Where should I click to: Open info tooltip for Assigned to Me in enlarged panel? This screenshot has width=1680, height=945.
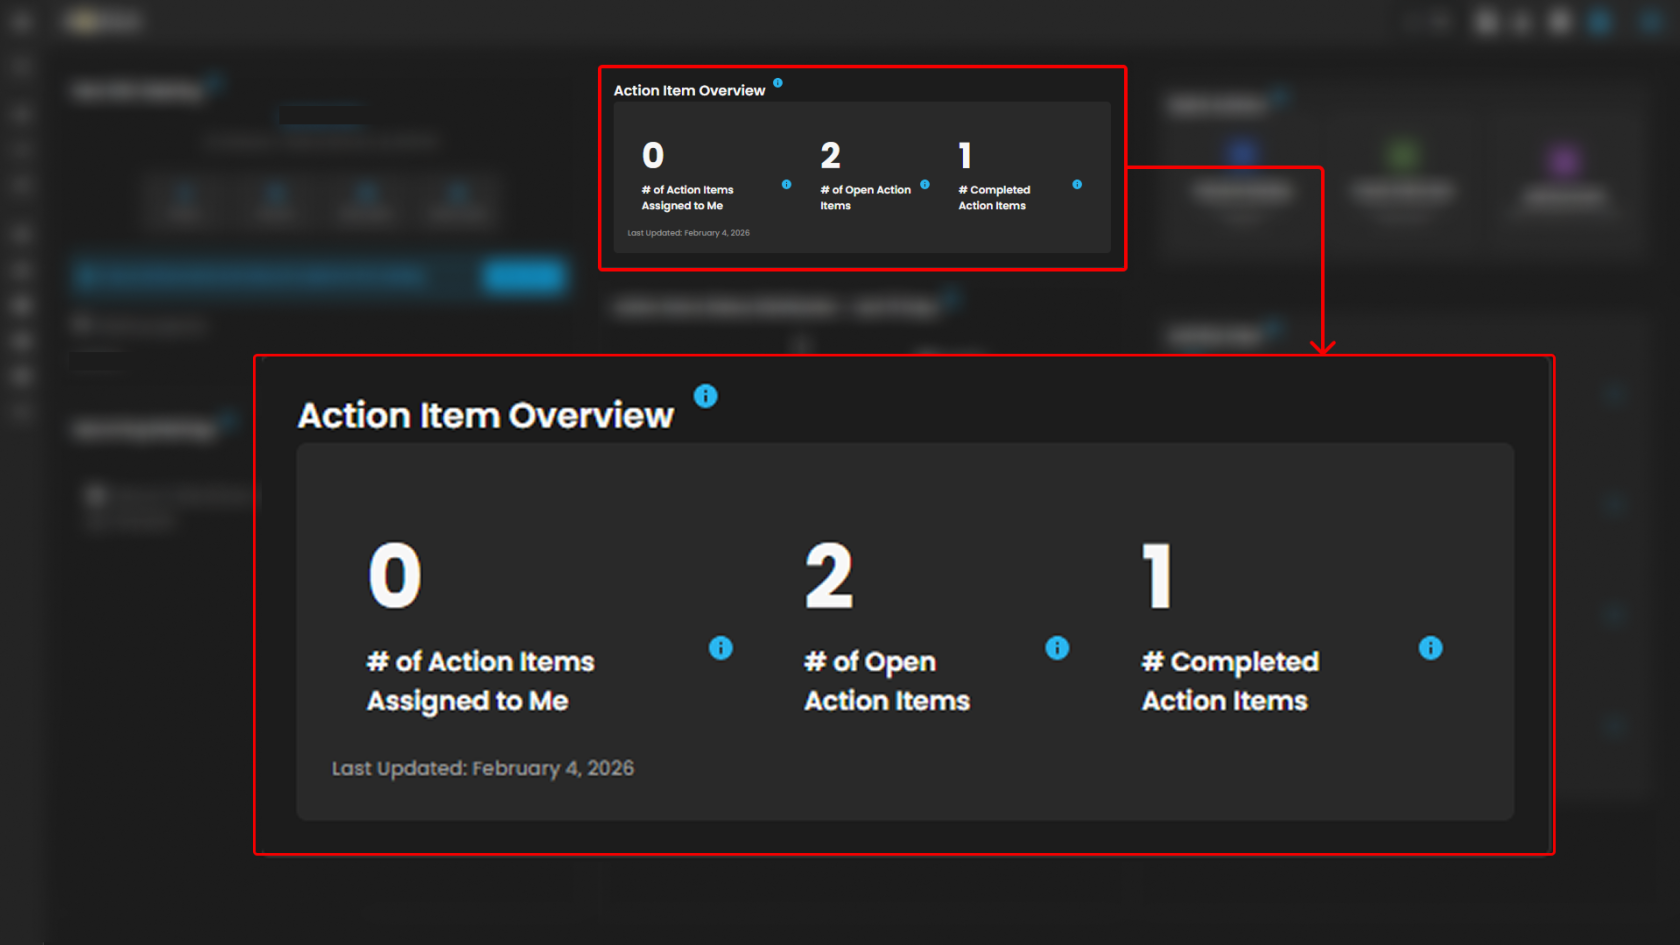720,648
